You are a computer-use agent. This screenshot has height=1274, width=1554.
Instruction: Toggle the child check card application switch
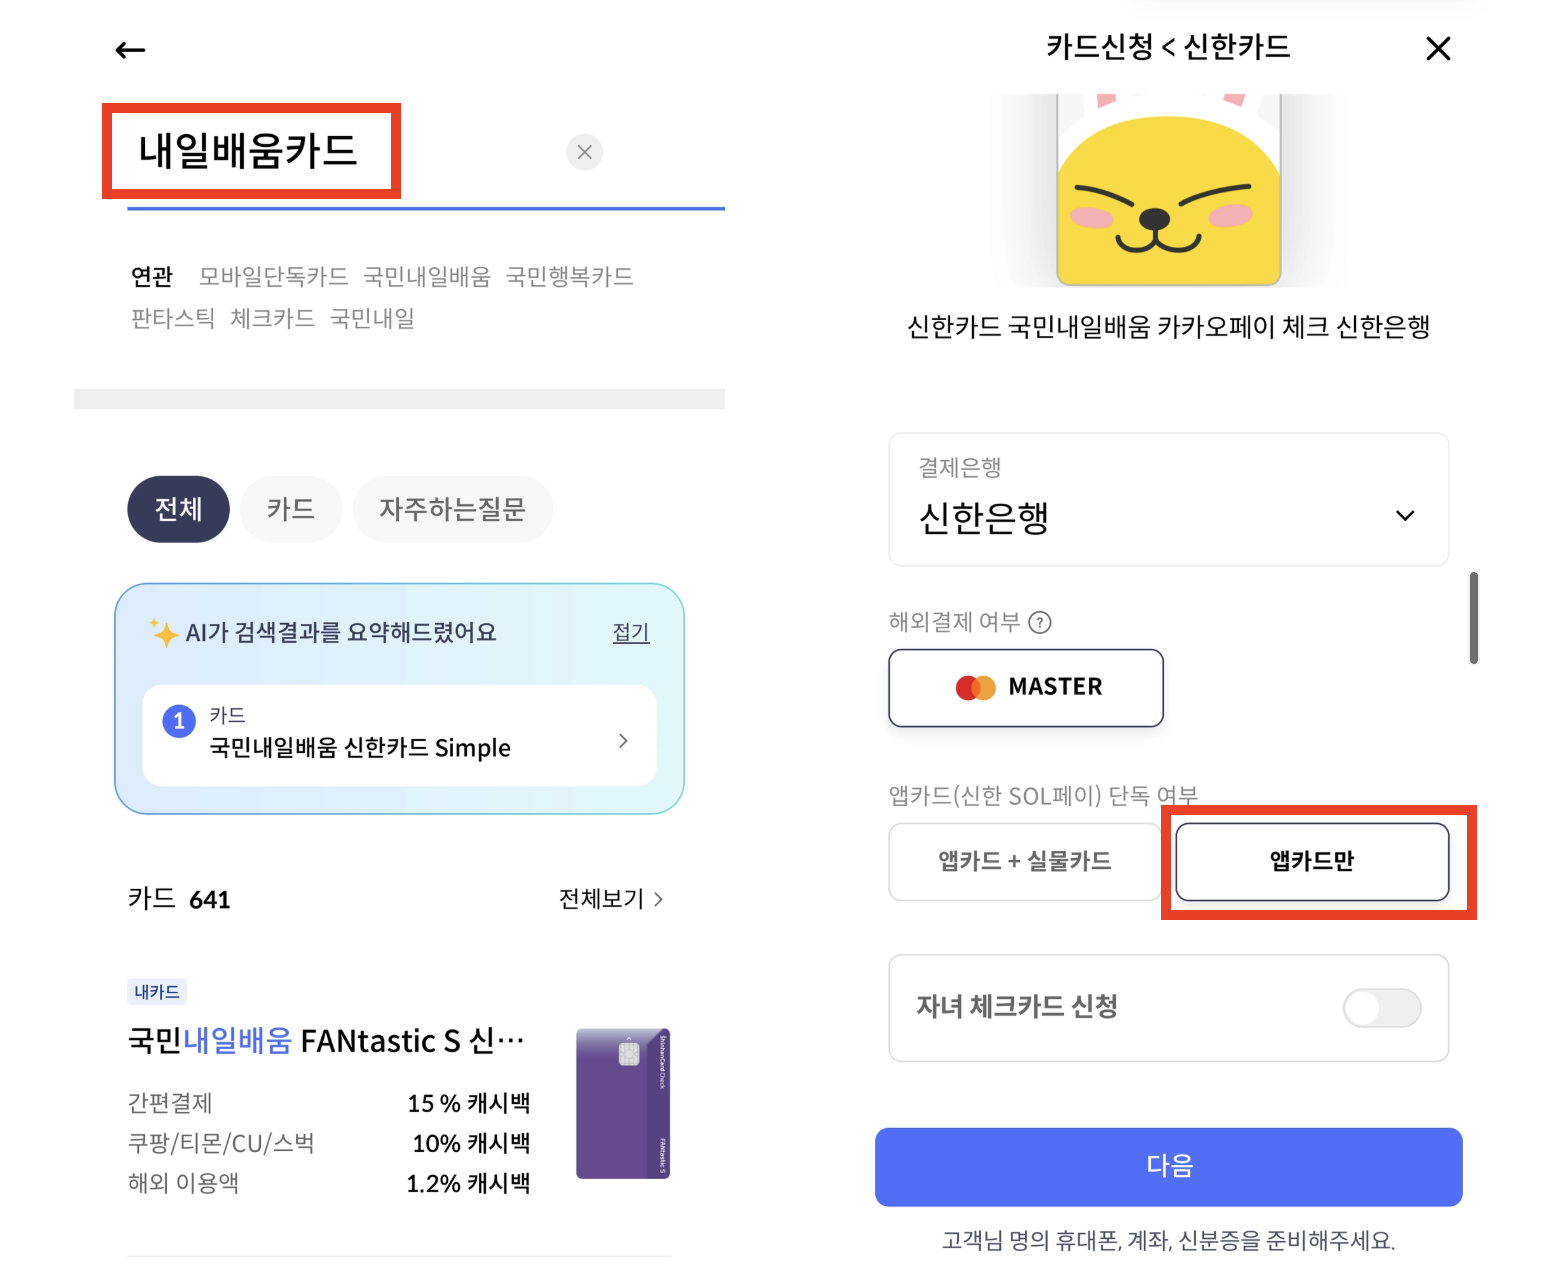tap(1381, 1008)
